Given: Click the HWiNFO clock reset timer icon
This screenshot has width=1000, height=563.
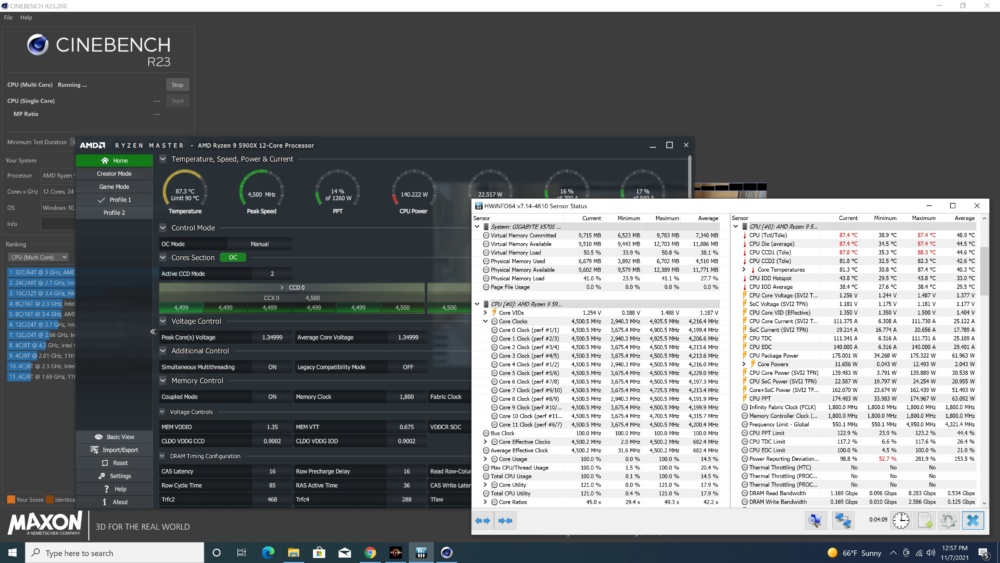Looking at the screenshot, I should pos(901,520).
